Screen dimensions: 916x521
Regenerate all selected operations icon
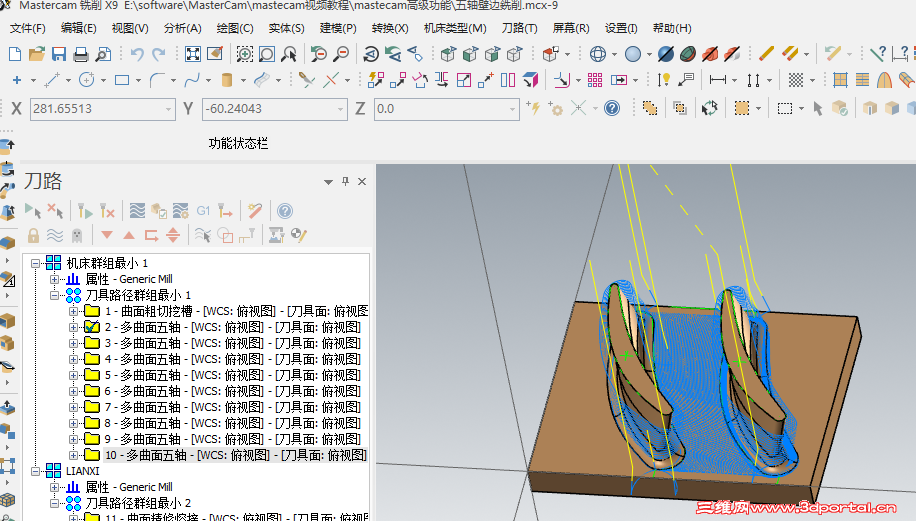85,211
